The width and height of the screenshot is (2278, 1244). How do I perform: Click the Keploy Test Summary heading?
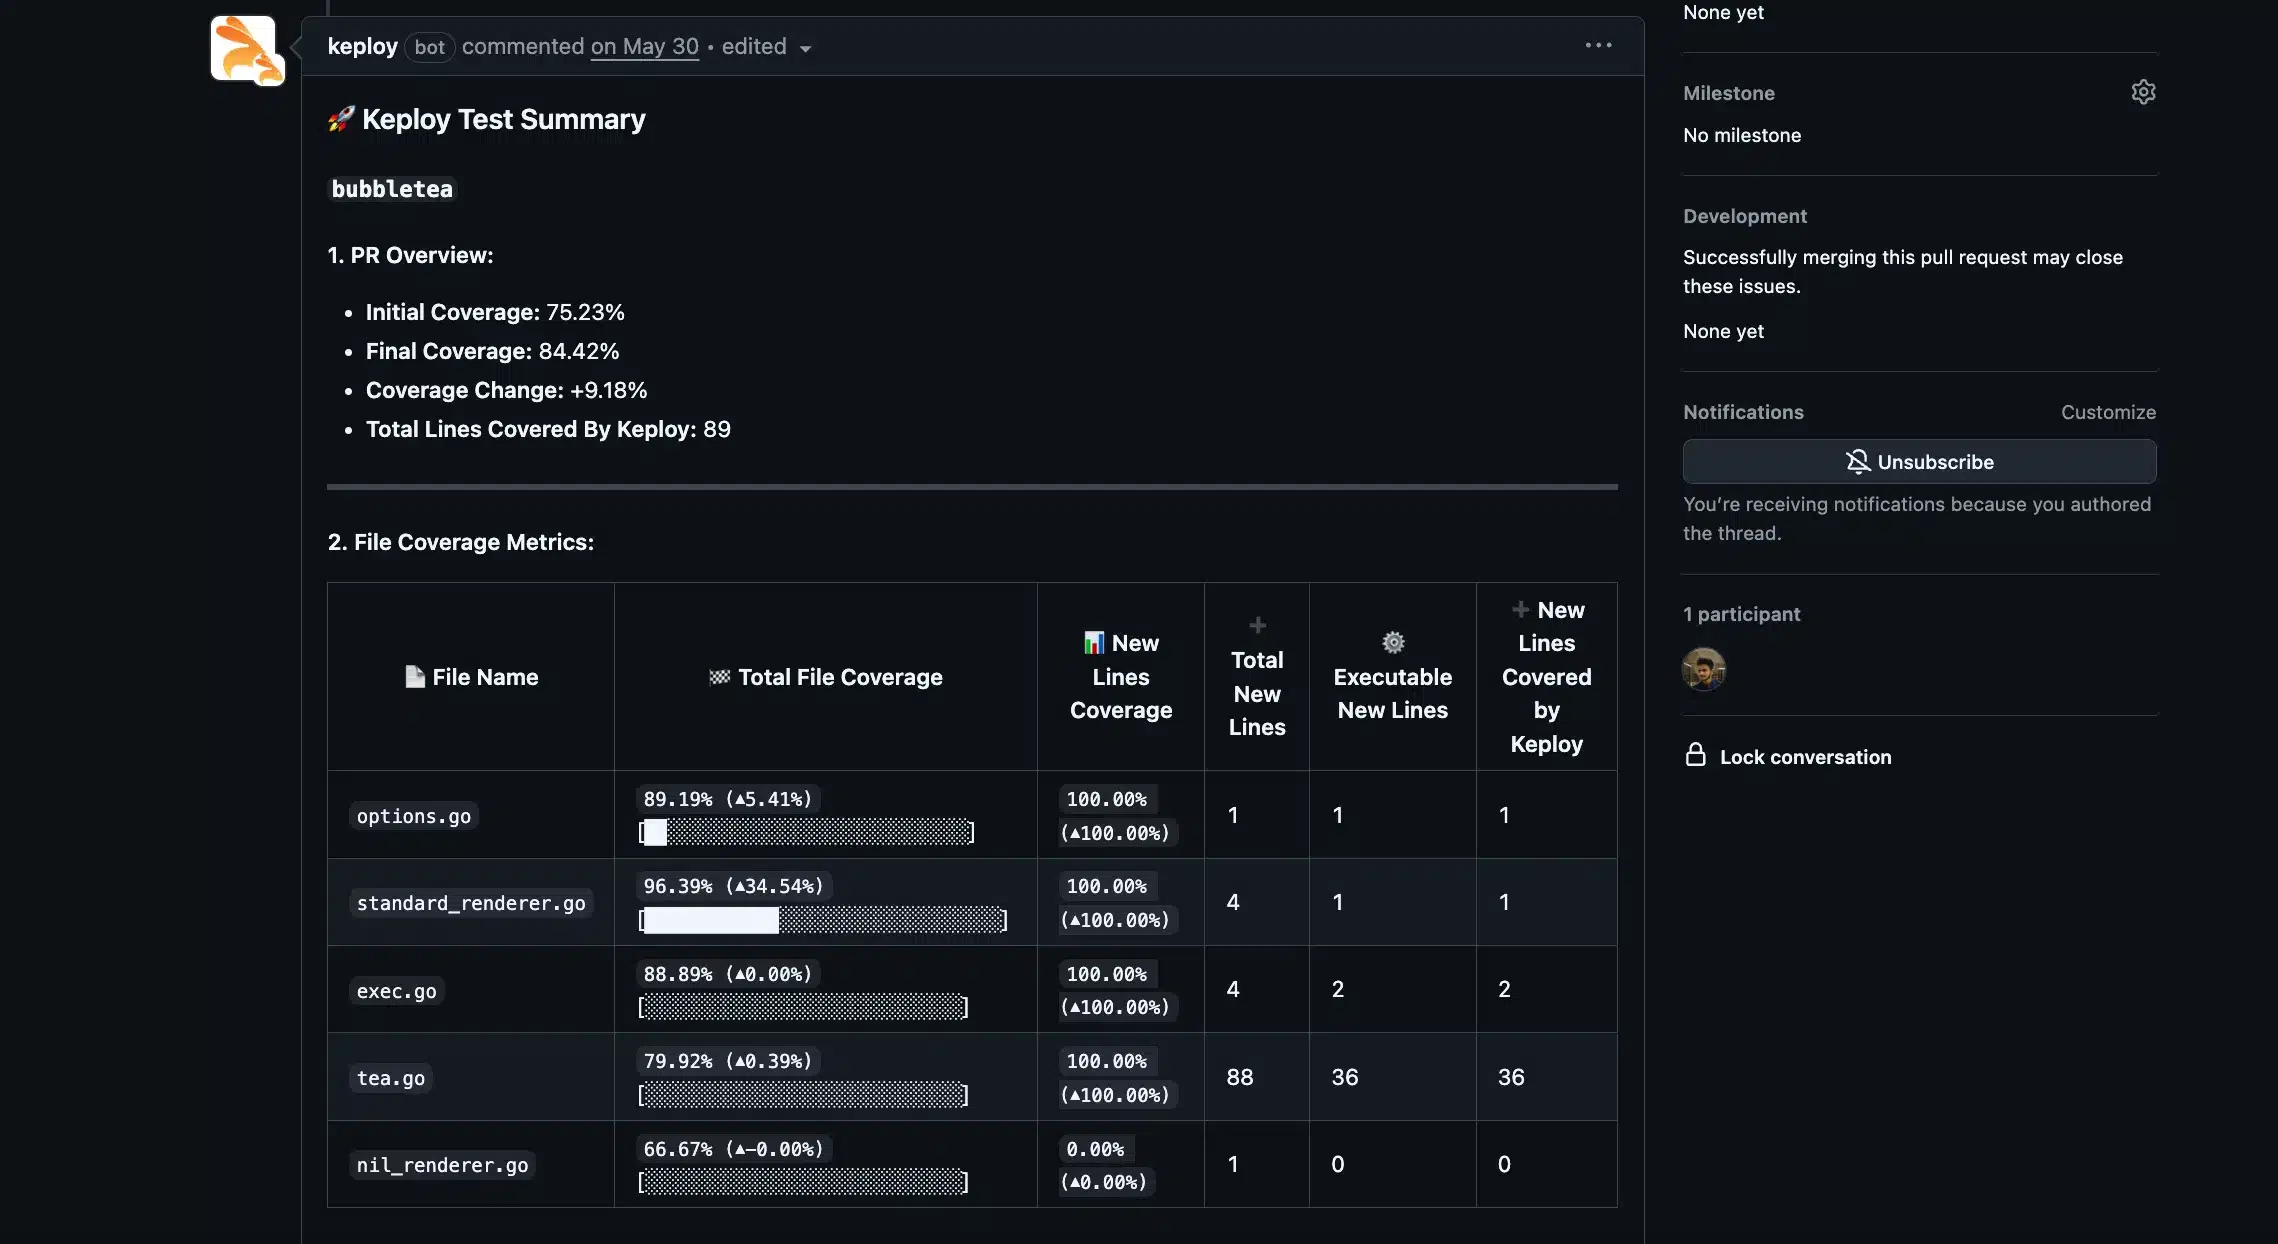tap(503, 119)
